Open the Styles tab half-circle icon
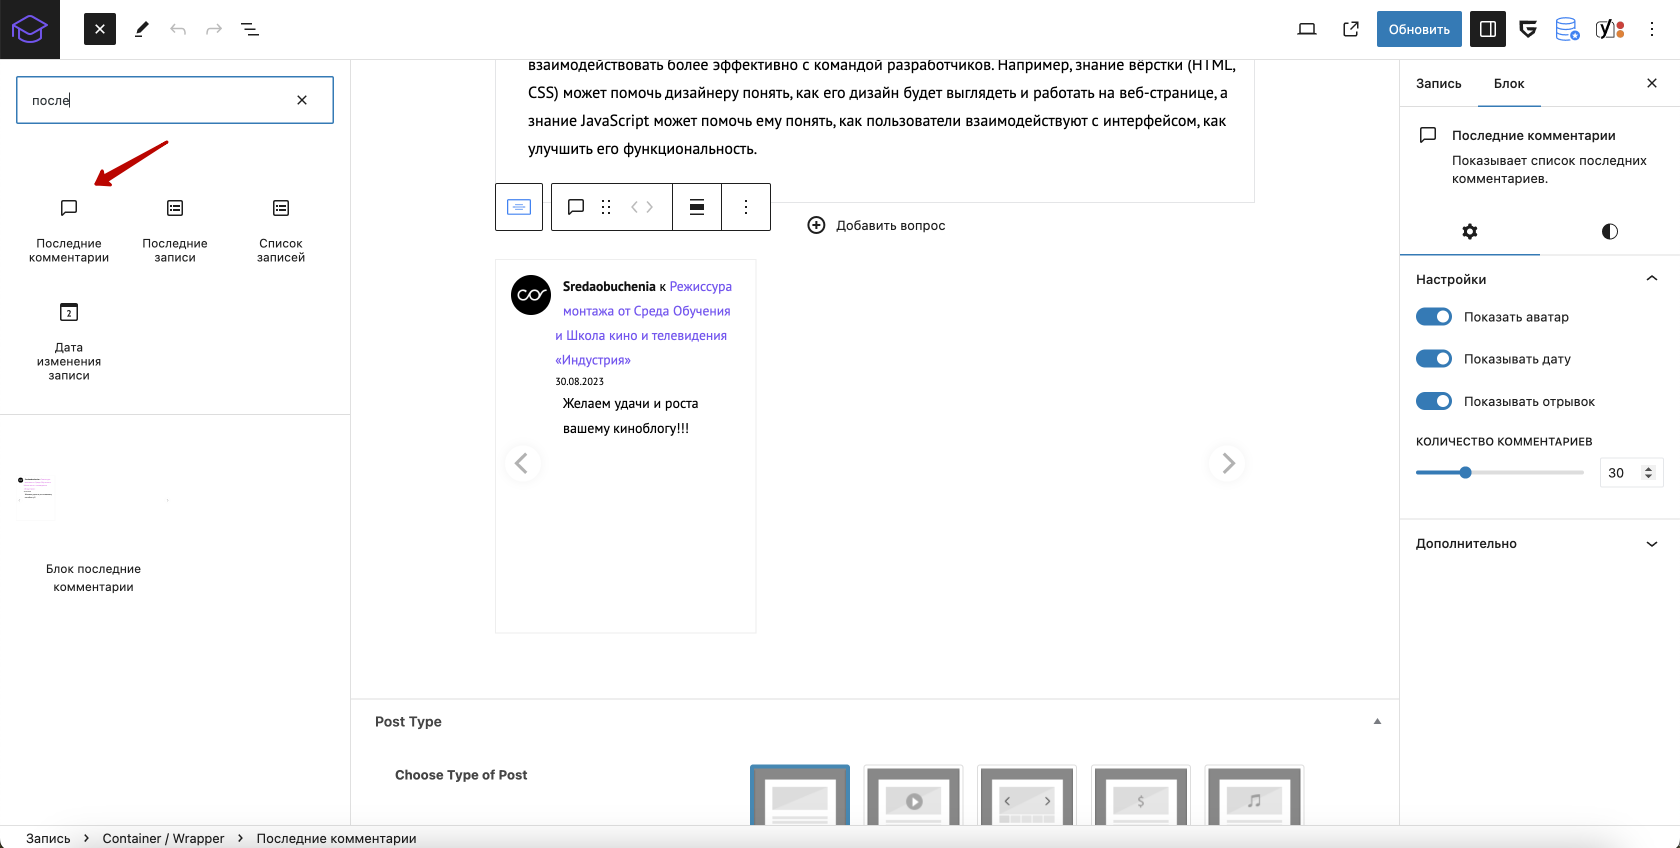The height and width of the screenshot is (848, 1680). pyautogui.click(x=1609, y=232)
